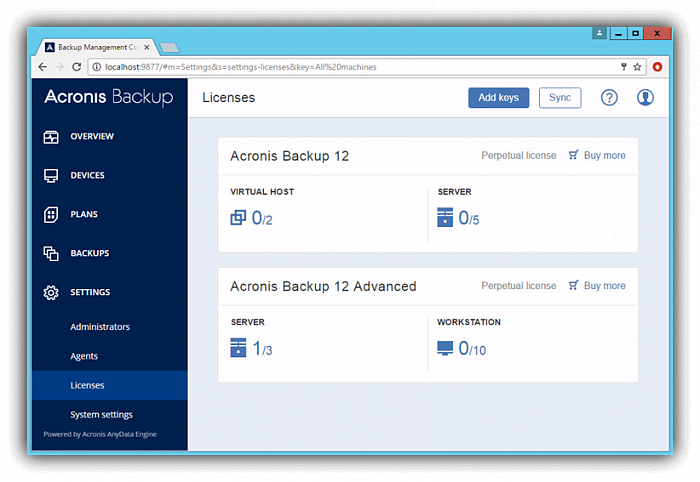Click the VIRTUAL HOST label
Viewport: 700px width, 482px height.
tap(262, 192)
